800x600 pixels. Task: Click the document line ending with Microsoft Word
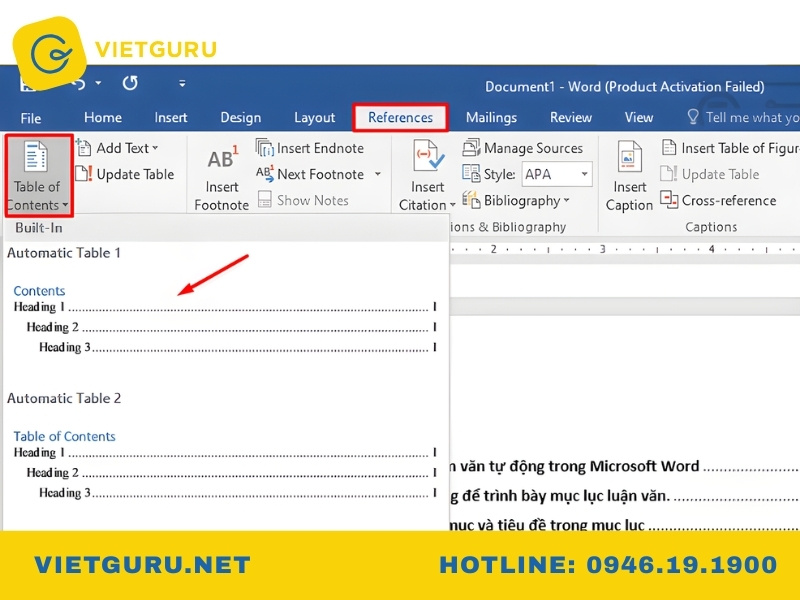click(625, 466)
